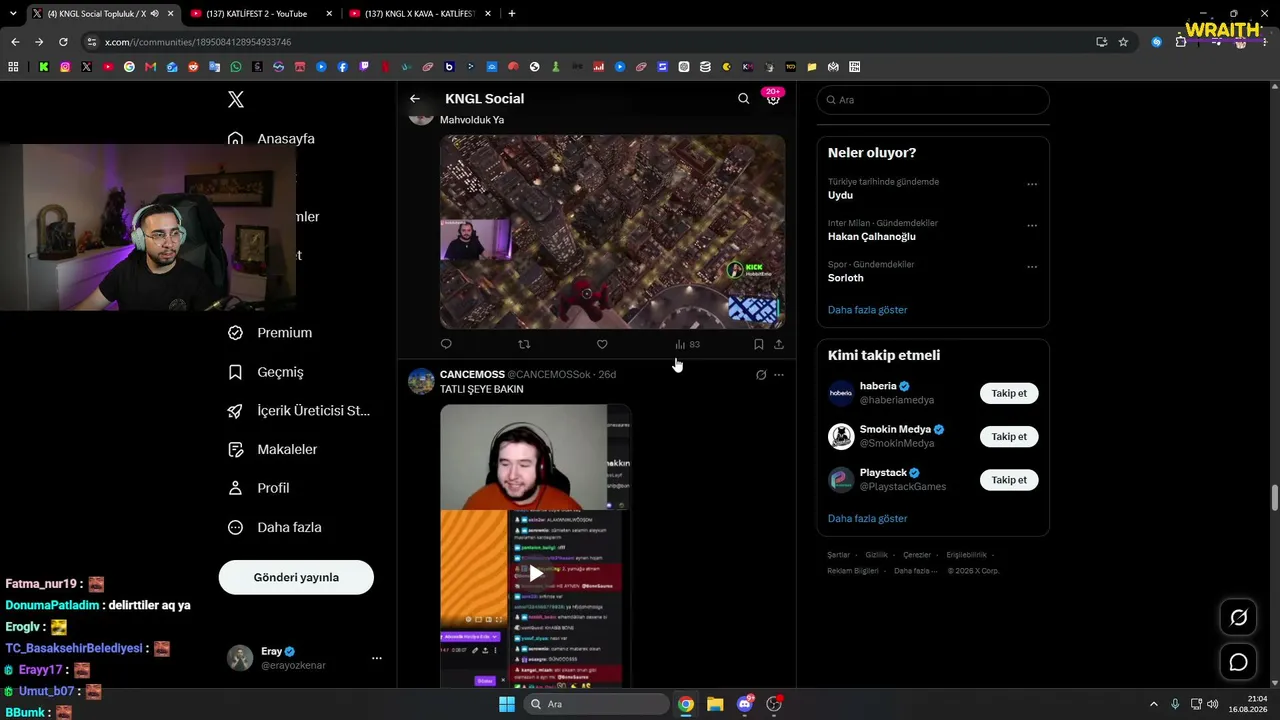
Task: Open CANCEMOSS profile avatar
Action: point(421,381)
